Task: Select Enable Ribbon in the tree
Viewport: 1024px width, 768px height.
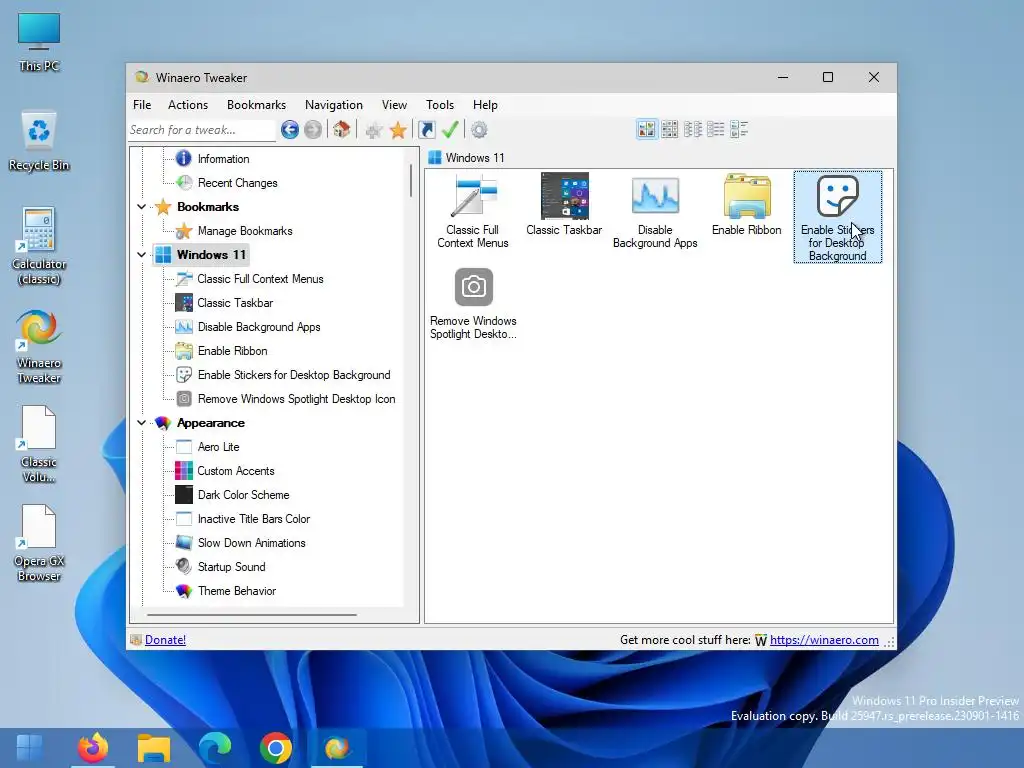Action: pos(232,351)
